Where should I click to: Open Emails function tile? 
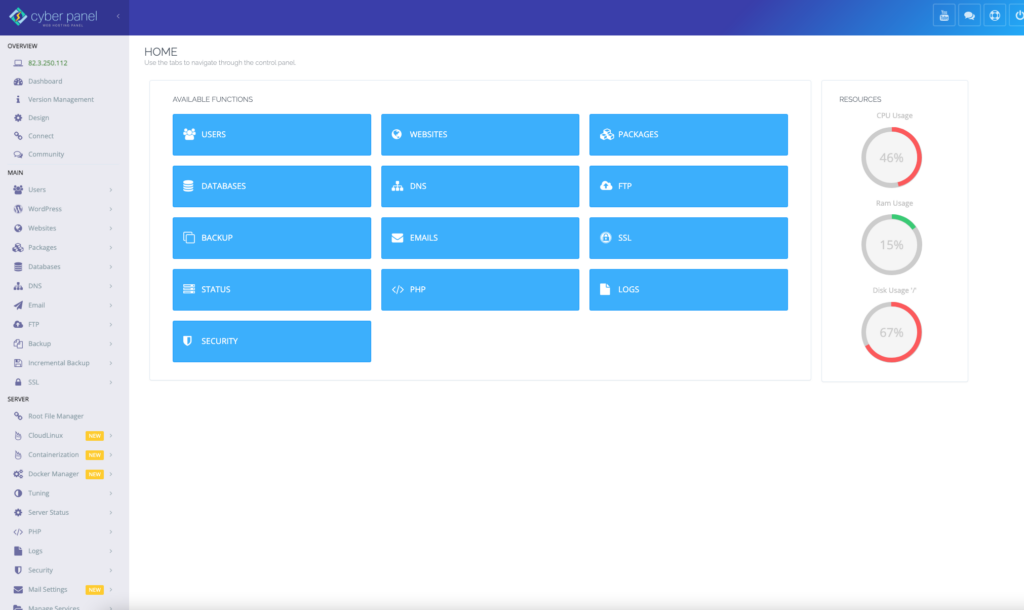coord(480,238)
